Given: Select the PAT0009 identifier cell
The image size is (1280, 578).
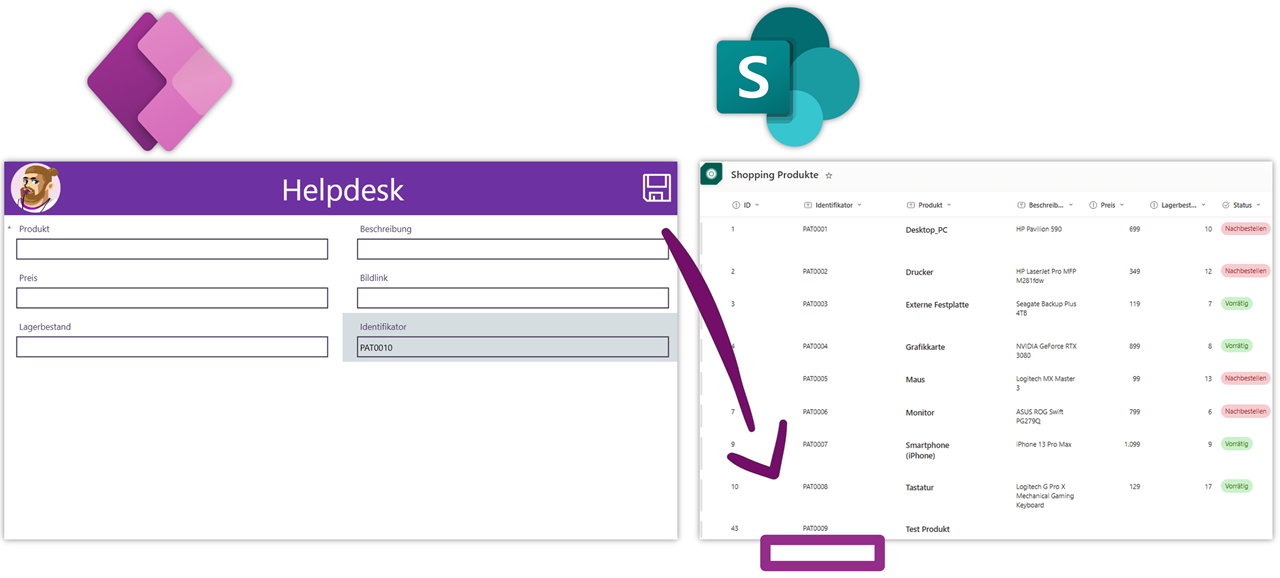Looking at the screenshot, I should (815, 528).
